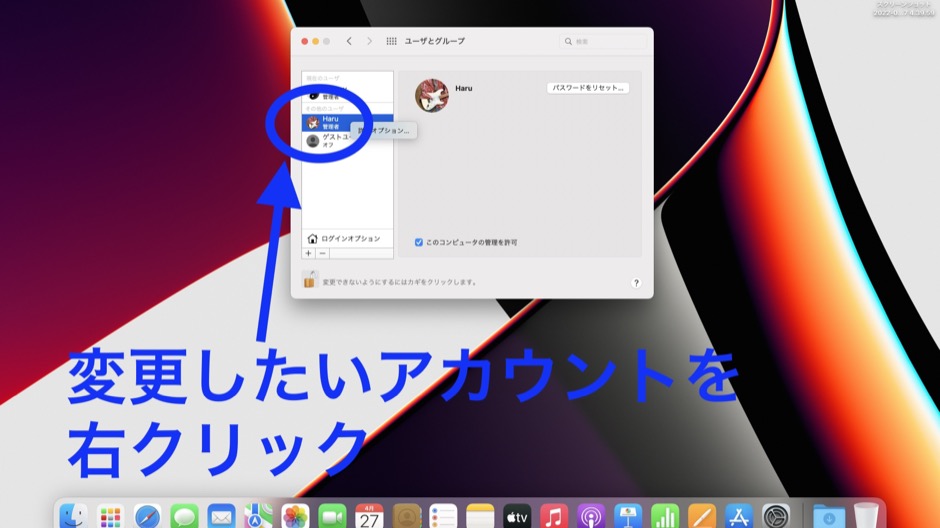940x528 pixels.
Task: Toggle このコンピュータの管理を許可 checkbox
Action: point(419,242)
